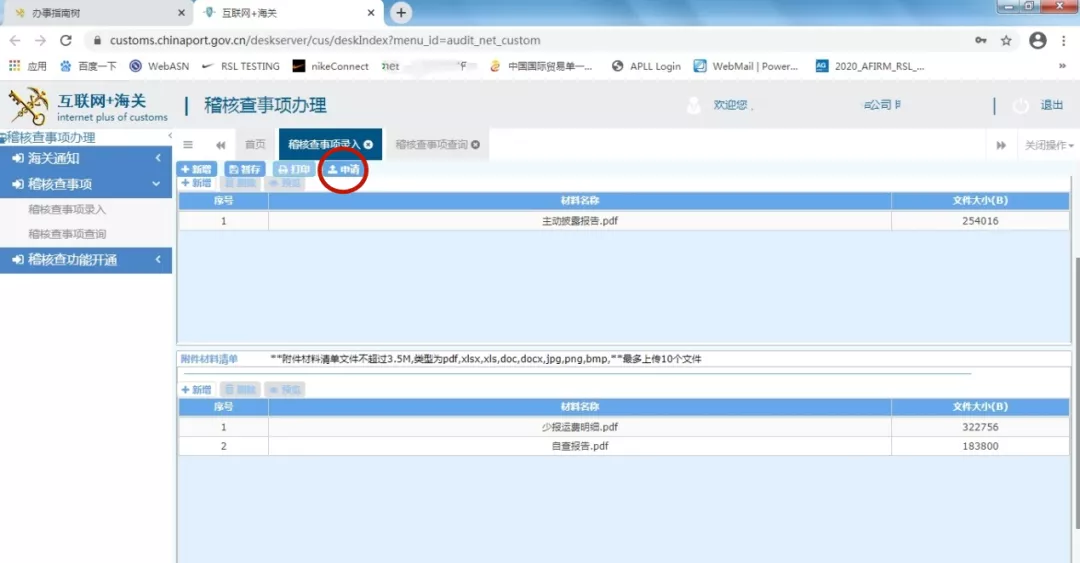
Task: Select the 少报运费明细.pdf row
Action: click(x=624, y=427)
